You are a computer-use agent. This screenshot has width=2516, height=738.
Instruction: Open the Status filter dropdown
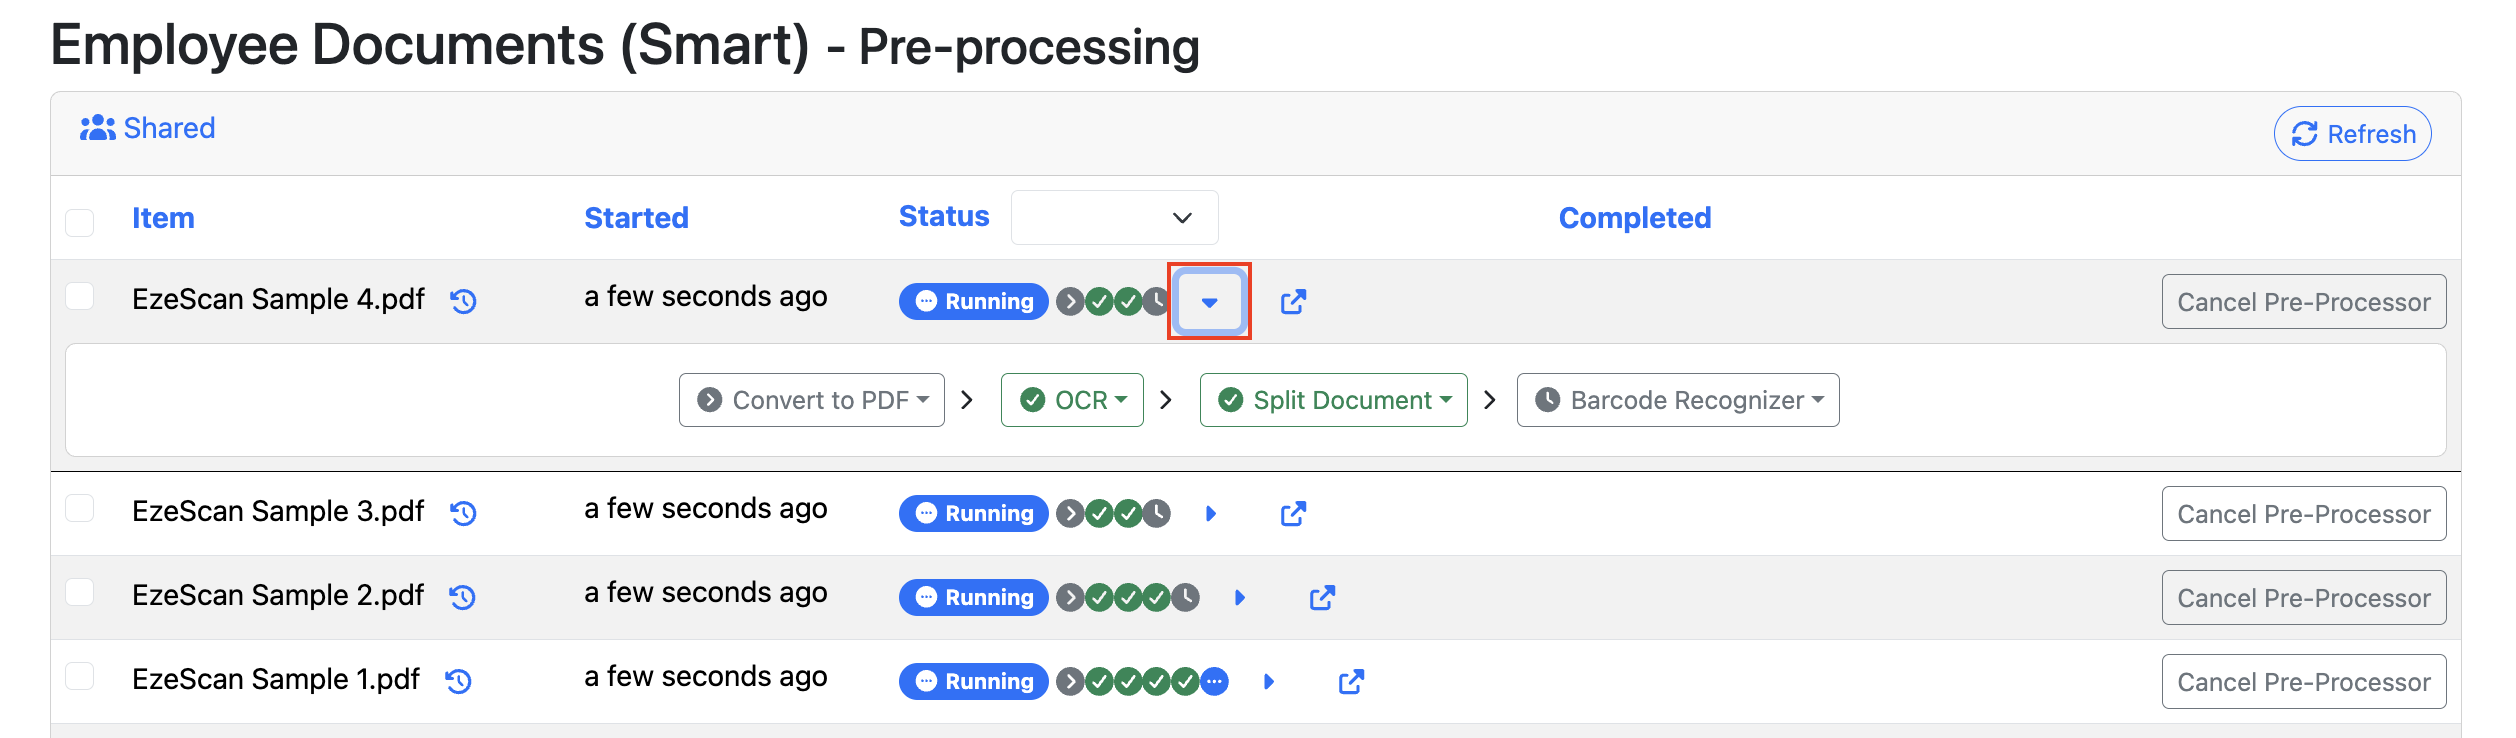pyautogui.click(x=1114, y=217)
